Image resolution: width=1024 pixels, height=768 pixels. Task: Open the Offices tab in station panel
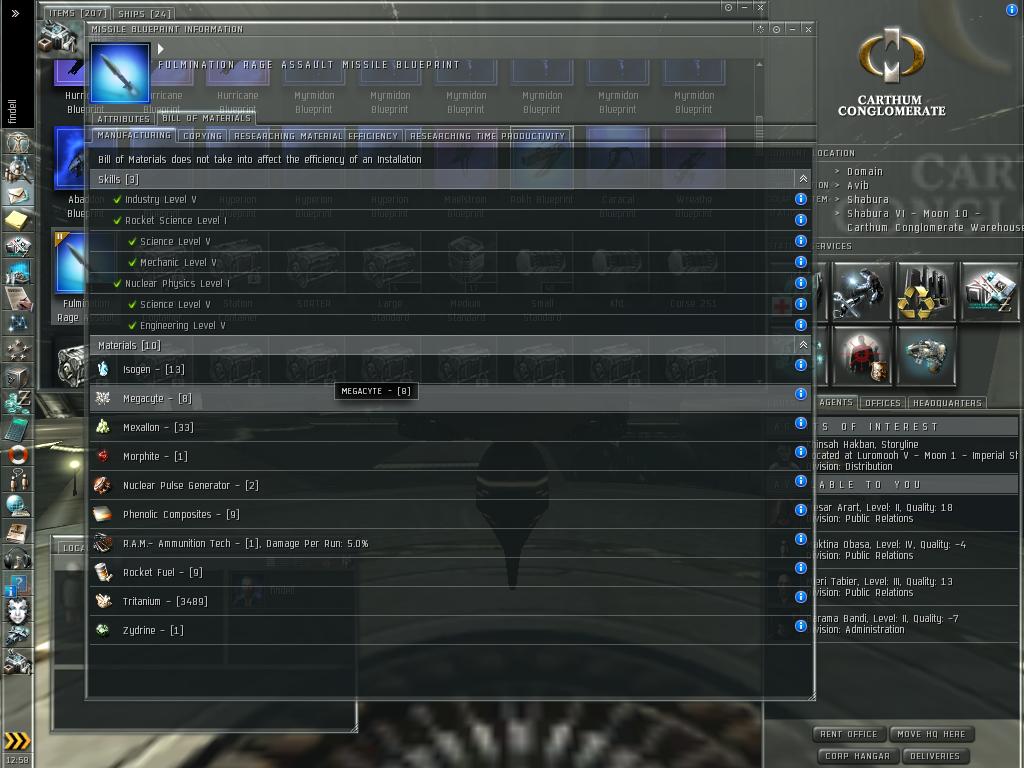[882, 403]
